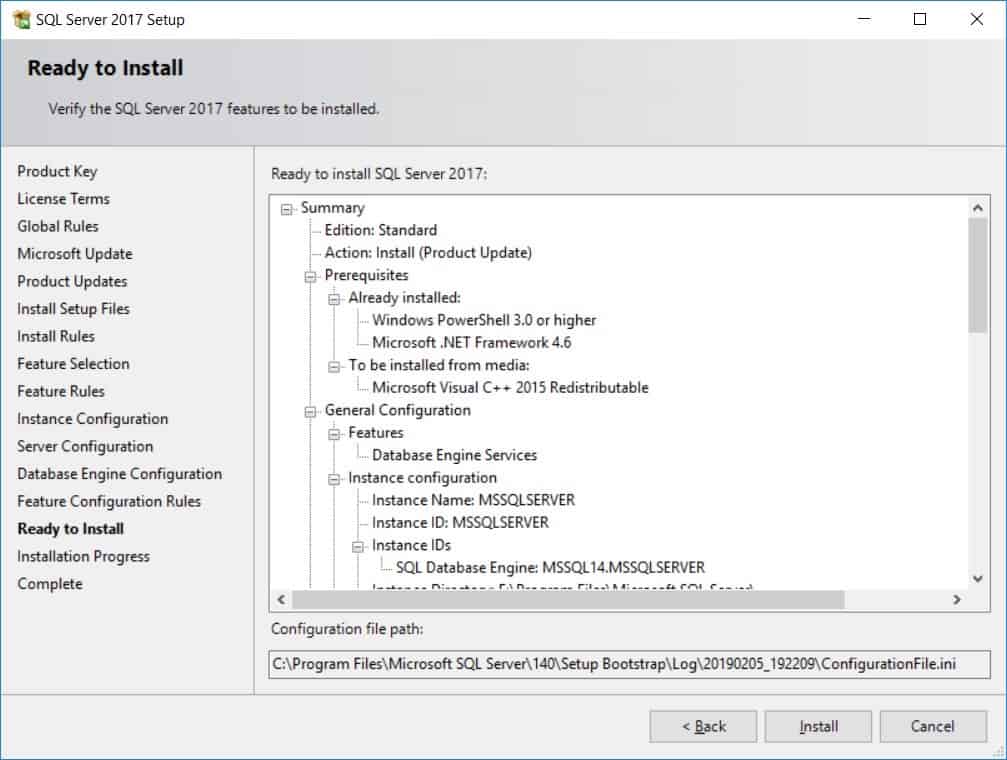Select the Feature Rules step
Image resolution: width=1007 pixels, height=760 pixels.
point(61,392)
